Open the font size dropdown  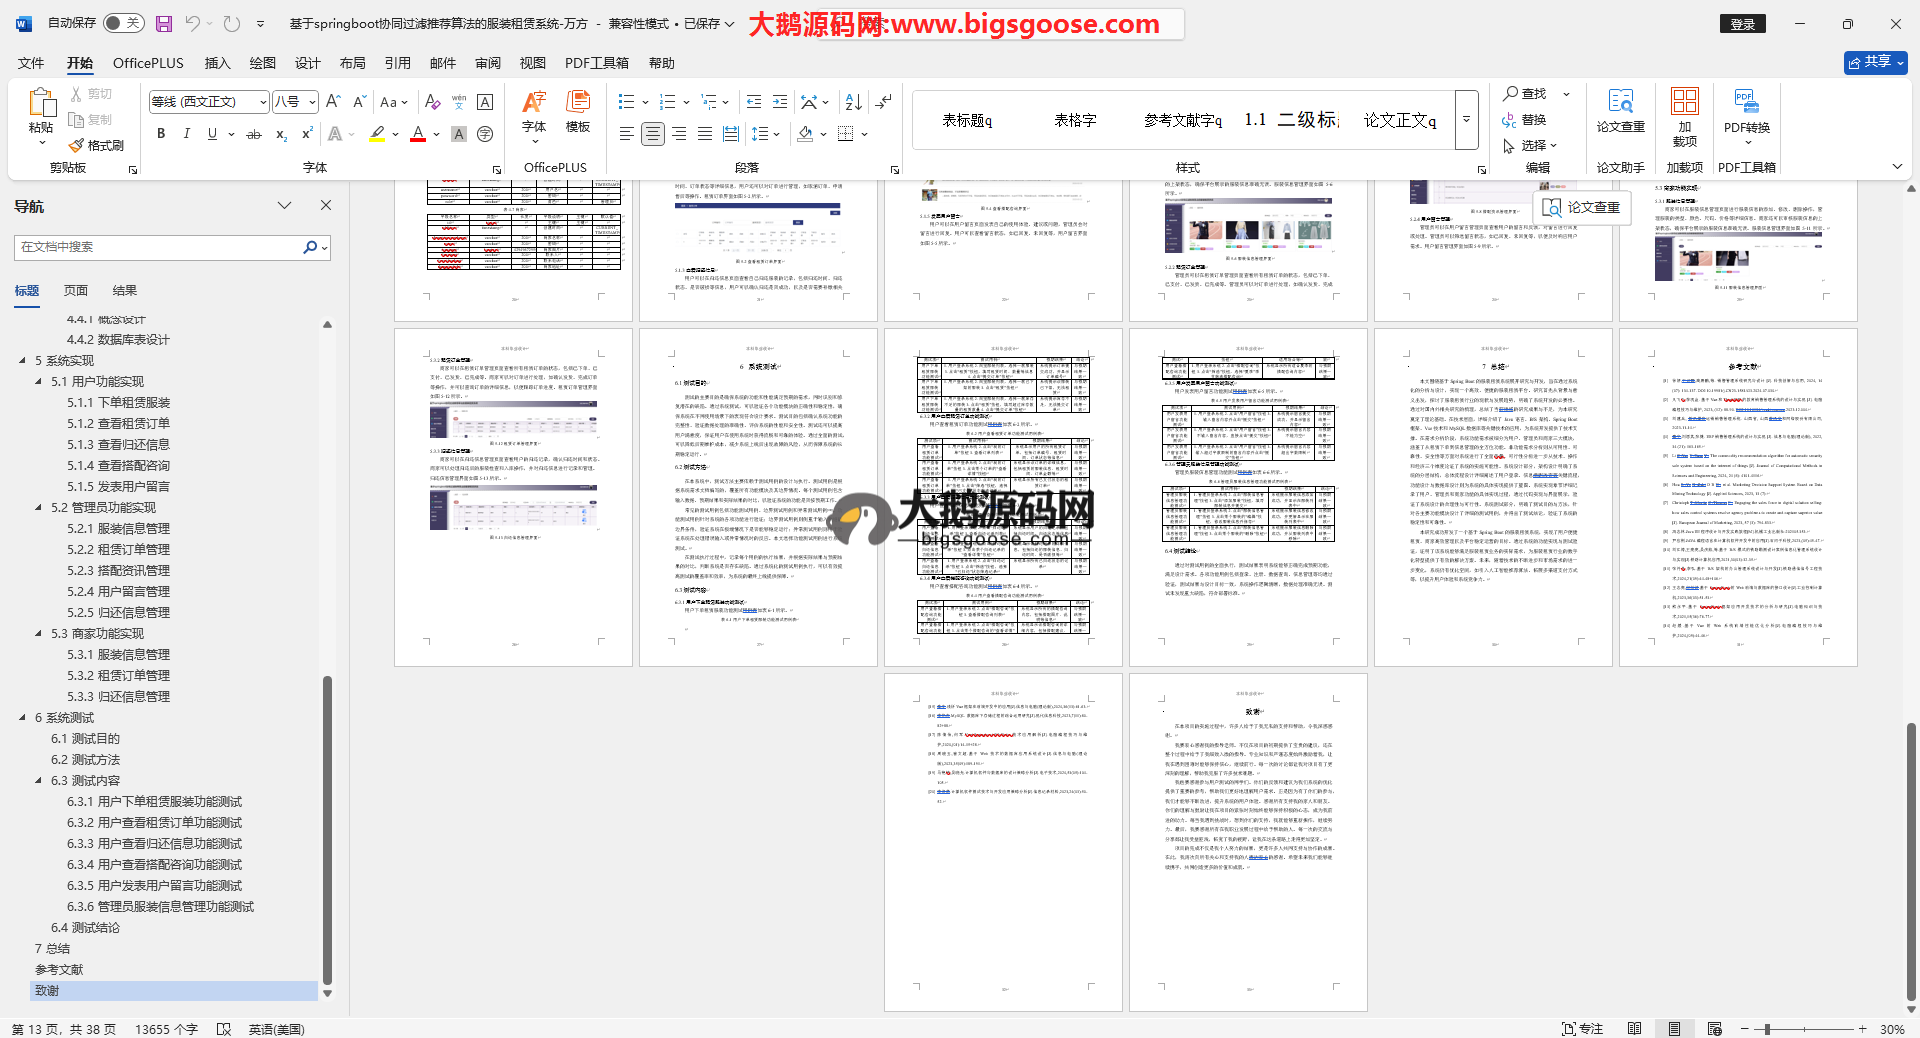312,102
